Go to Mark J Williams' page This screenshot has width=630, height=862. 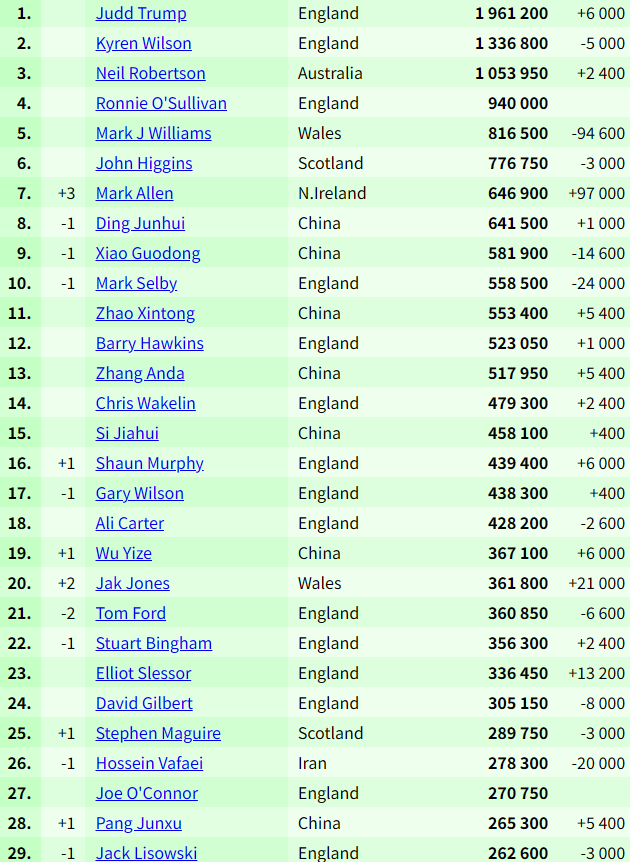tap(153, 134)
